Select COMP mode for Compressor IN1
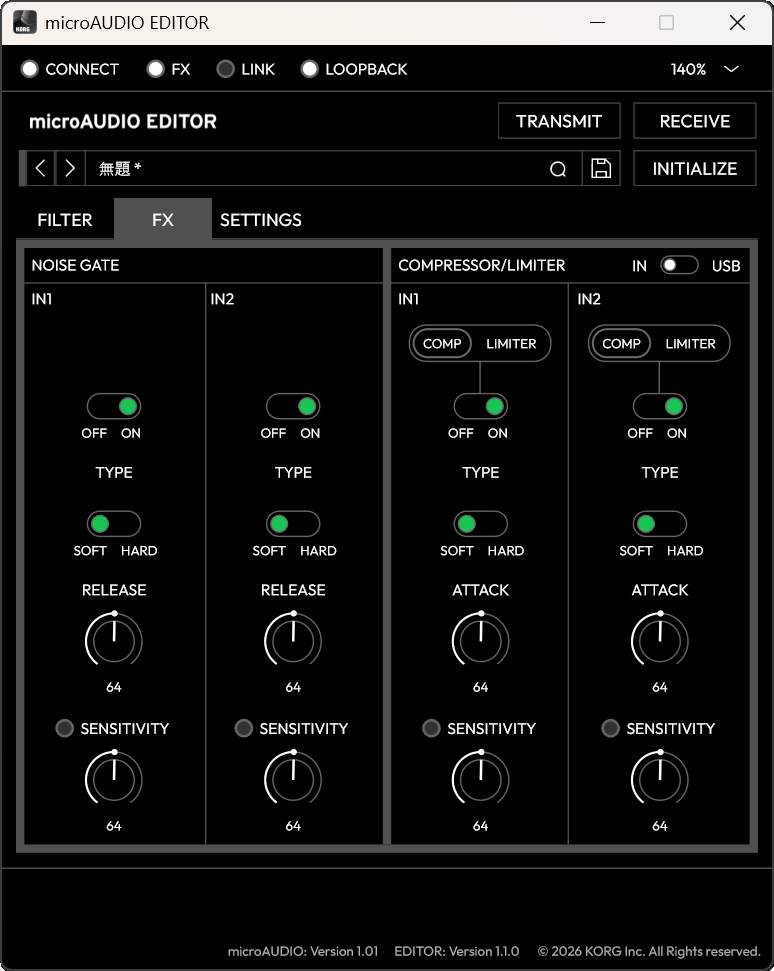The width and height of the screenshot is (774, 971). pyautogui.click(x=442, y=343)
